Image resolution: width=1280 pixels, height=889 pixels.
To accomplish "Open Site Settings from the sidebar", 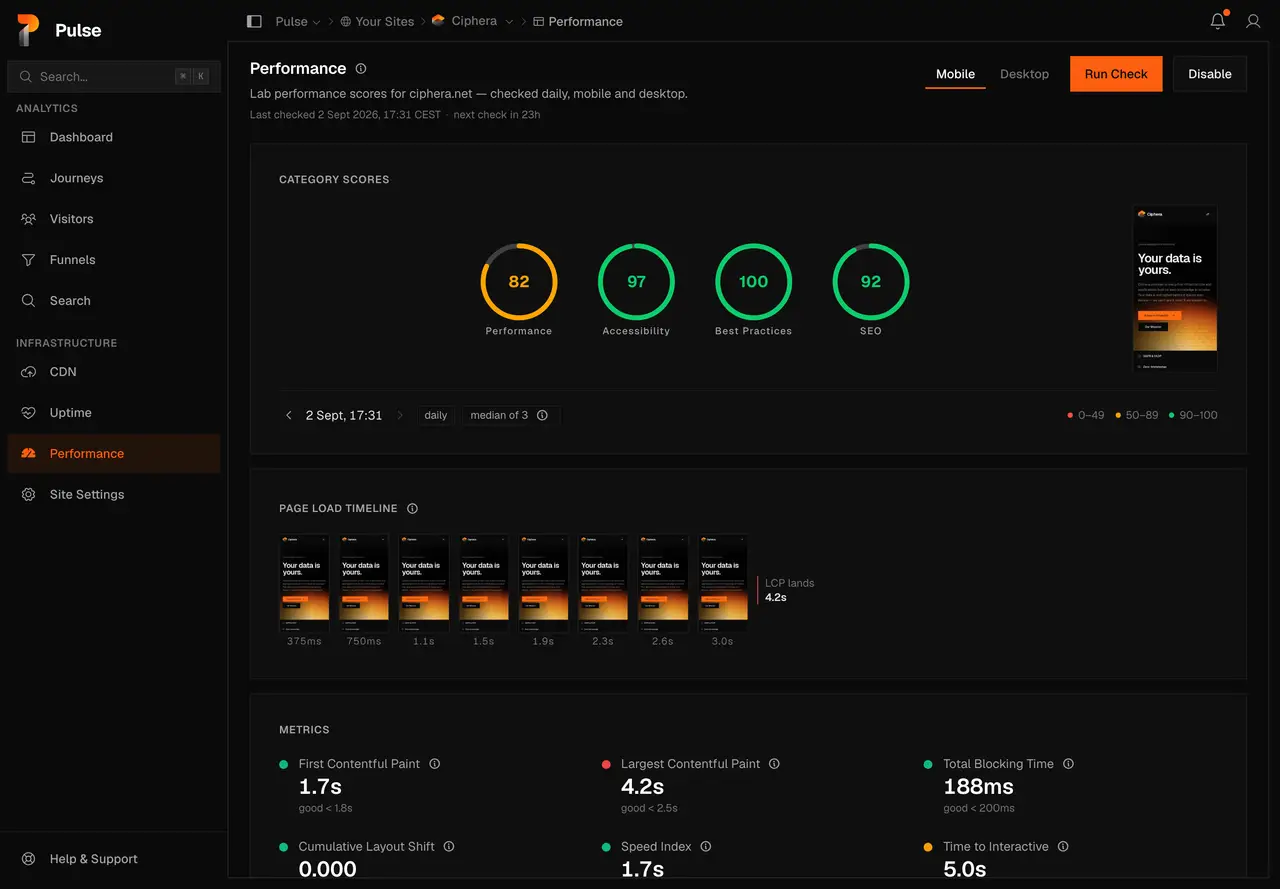I will pyautogui.click(x=114, y=495).
